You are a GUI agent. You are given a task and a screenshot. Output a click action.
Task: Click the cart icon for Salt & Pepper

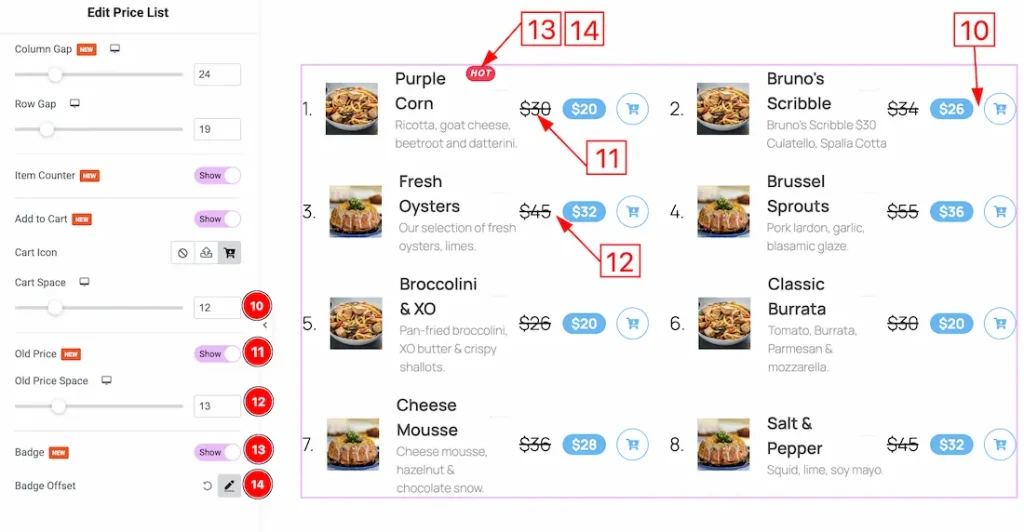pos(999,444)
